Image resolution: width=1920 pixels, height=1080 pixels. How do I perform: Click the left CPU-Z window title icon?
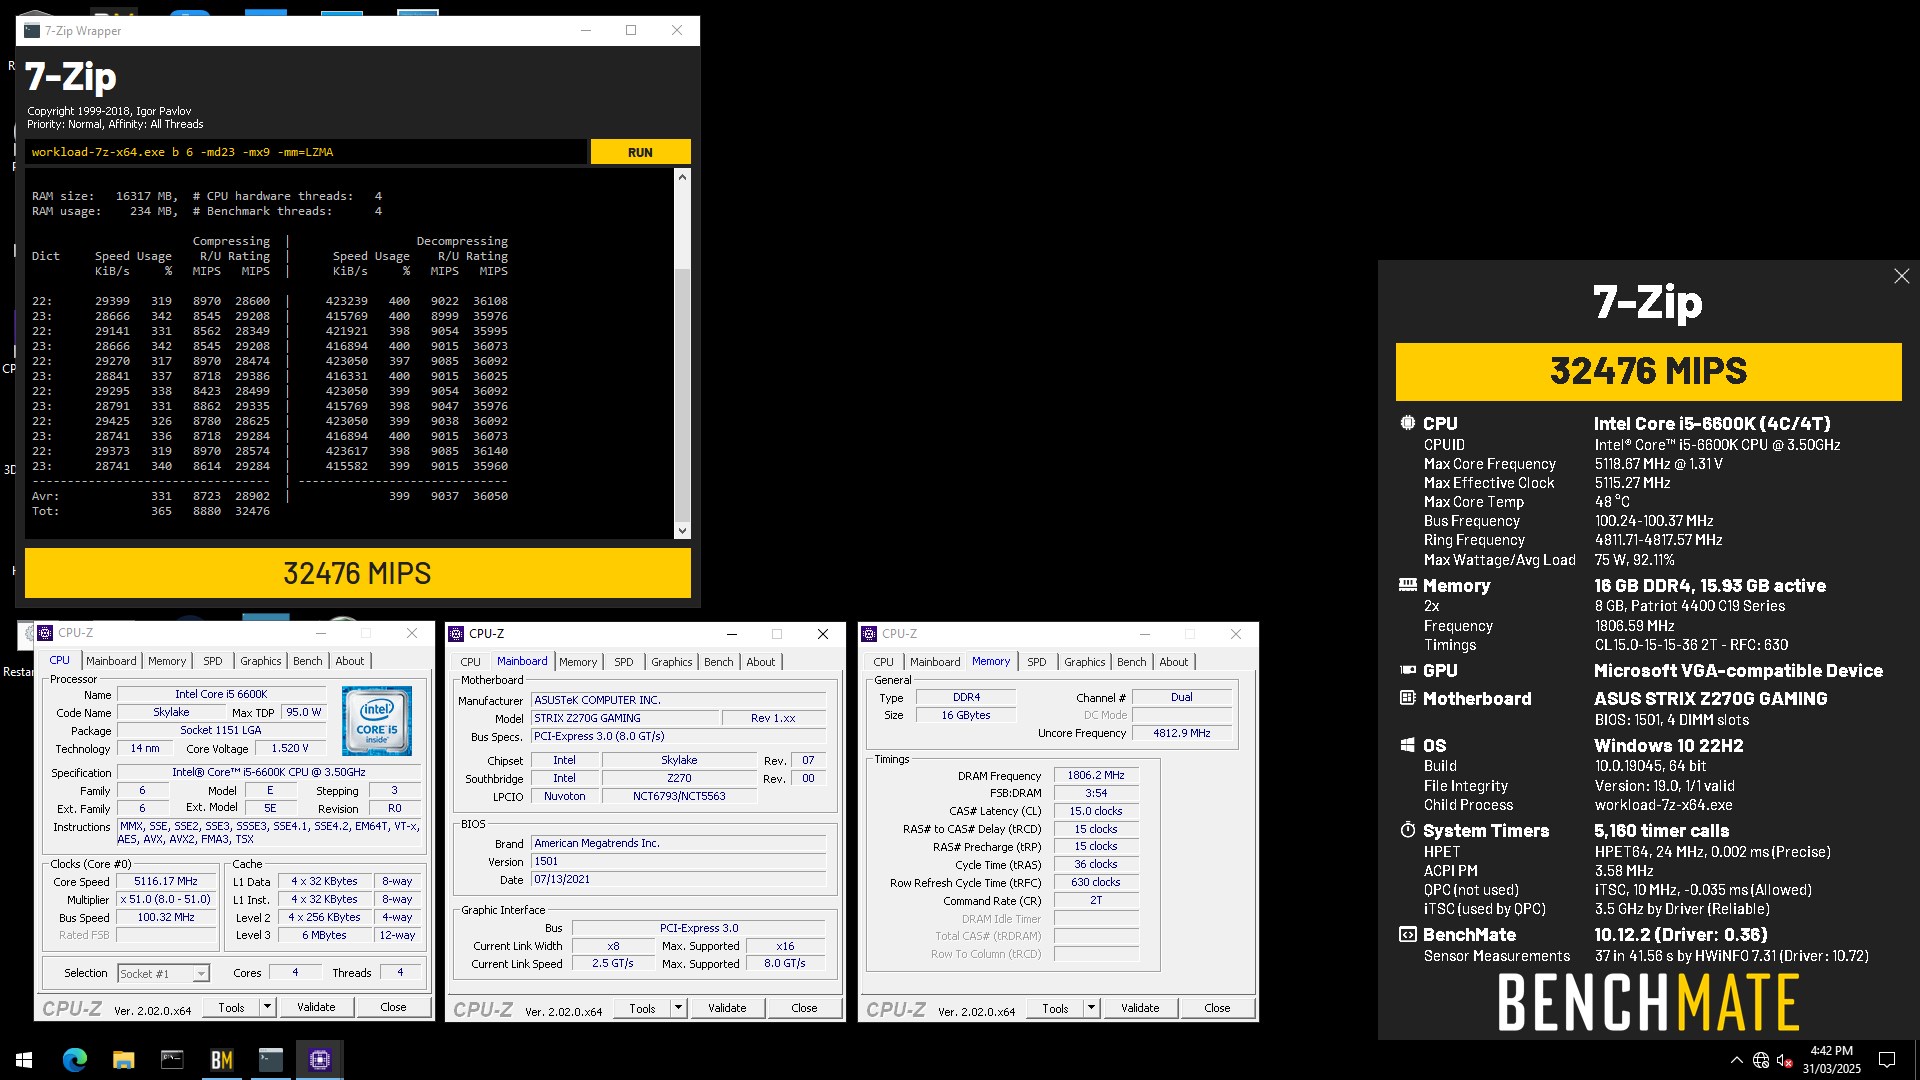45,633
